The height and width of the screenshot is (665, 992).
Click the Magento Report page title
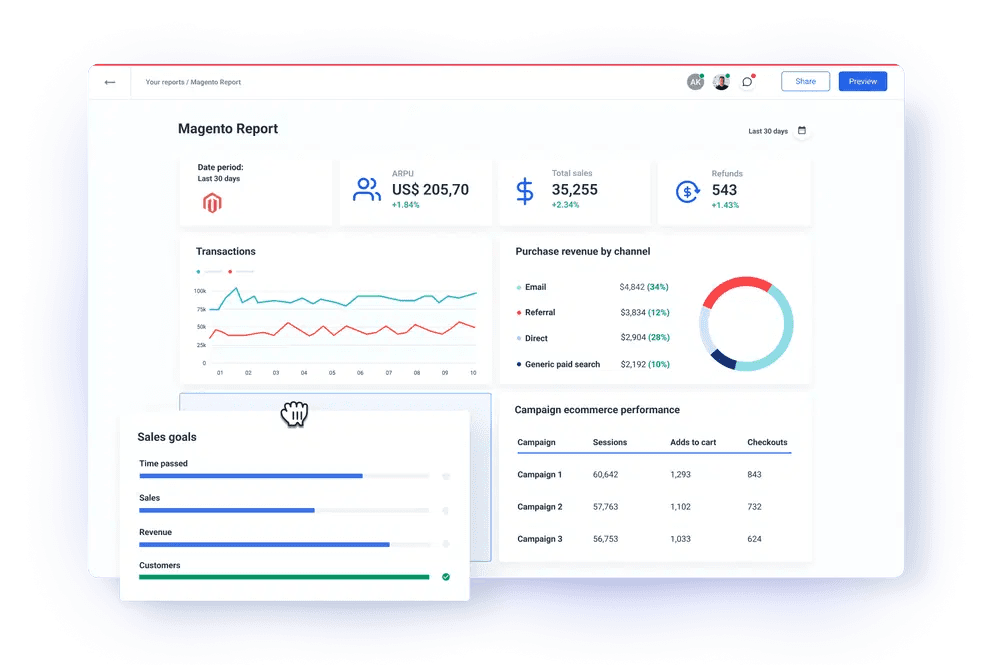[x=228, y=128]
